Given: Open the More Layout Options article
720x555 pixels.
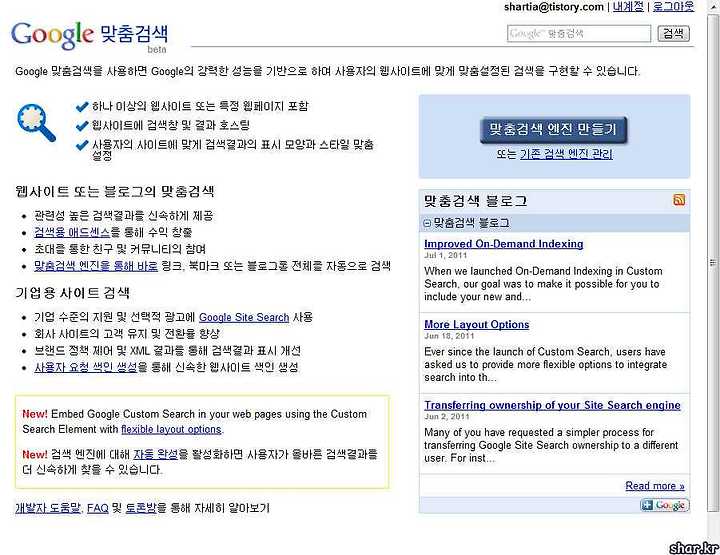Looking at the screenshot, I should [x=477, y=325].
